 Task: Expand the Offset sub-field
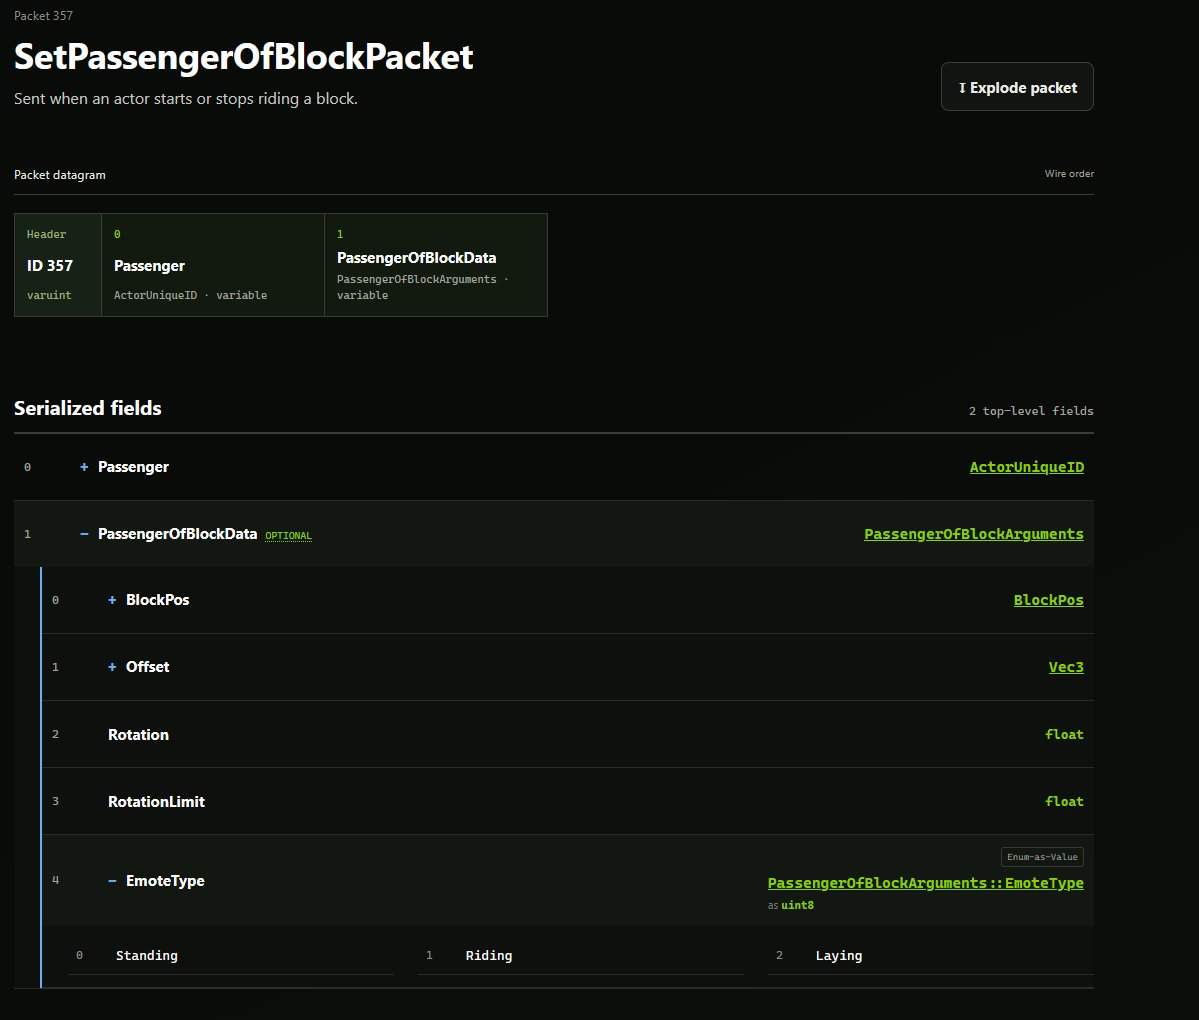pos(112,667)
